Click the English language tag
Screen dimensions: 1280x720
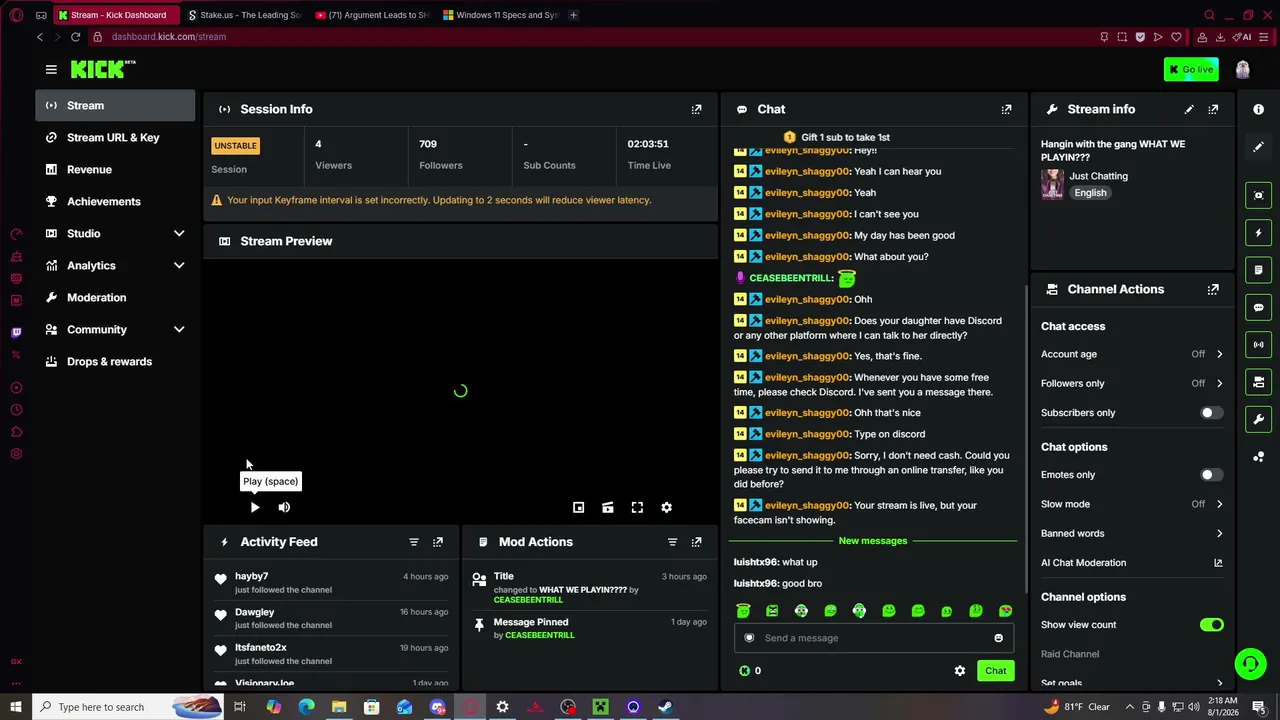tap(1091, 193)
